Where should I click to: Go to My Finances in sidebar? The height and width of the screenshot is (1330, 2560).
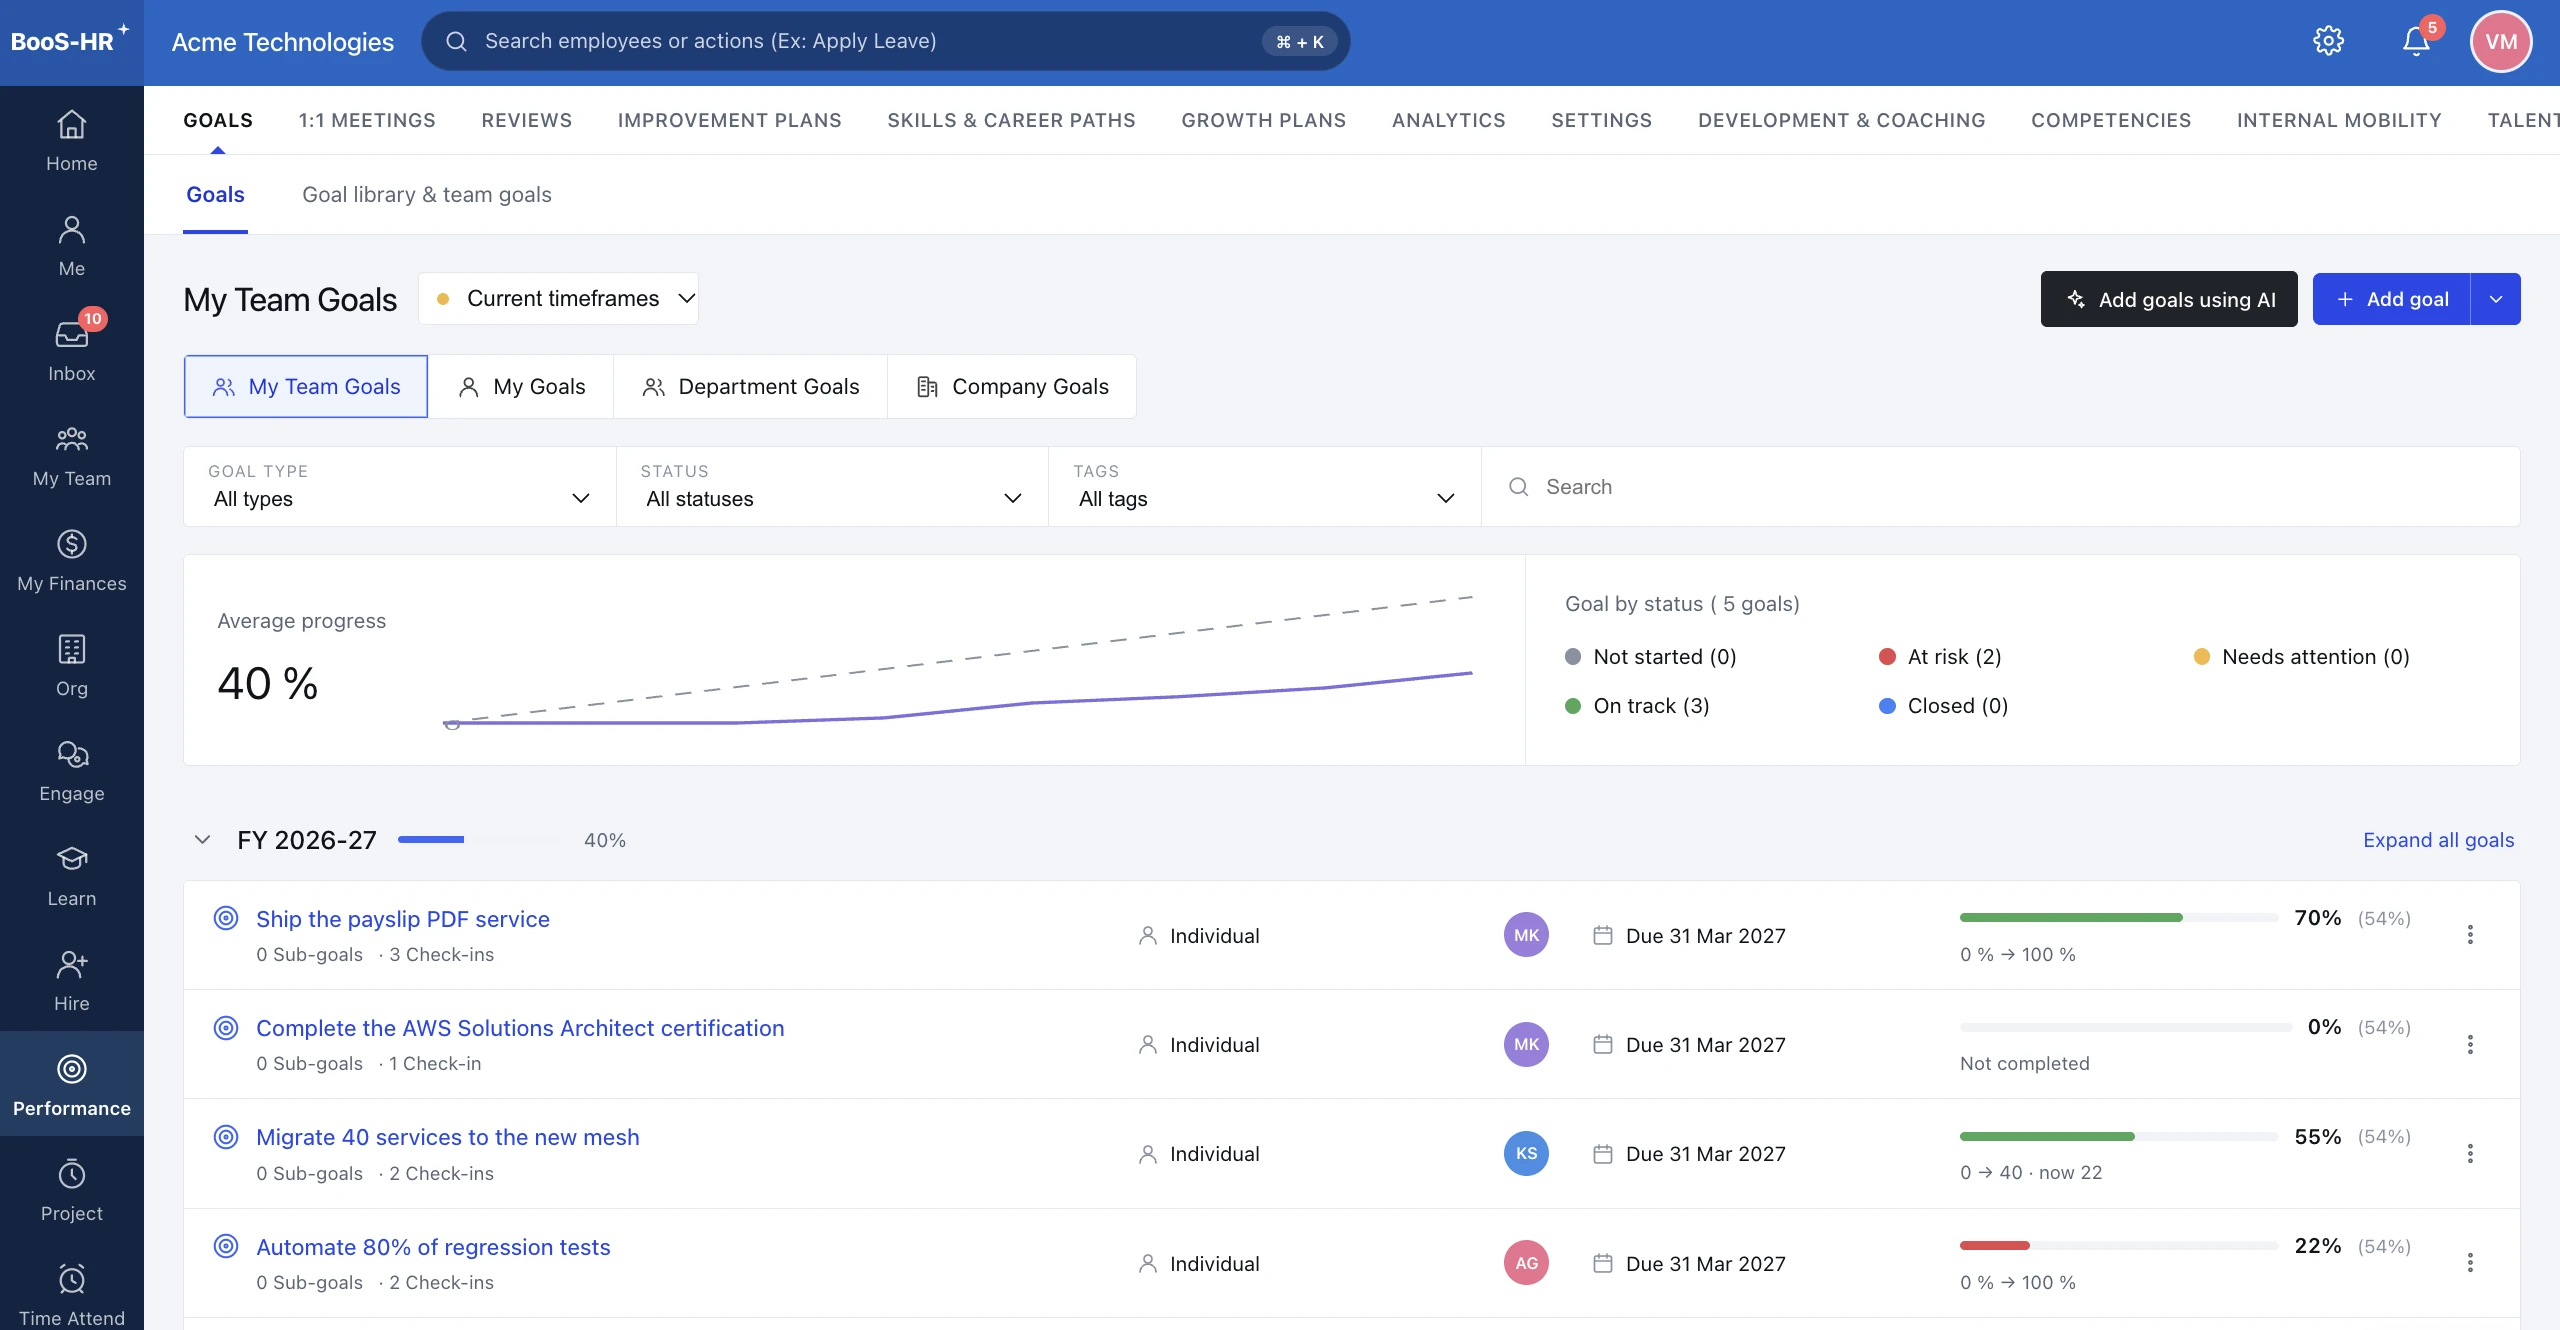(72, 561)
